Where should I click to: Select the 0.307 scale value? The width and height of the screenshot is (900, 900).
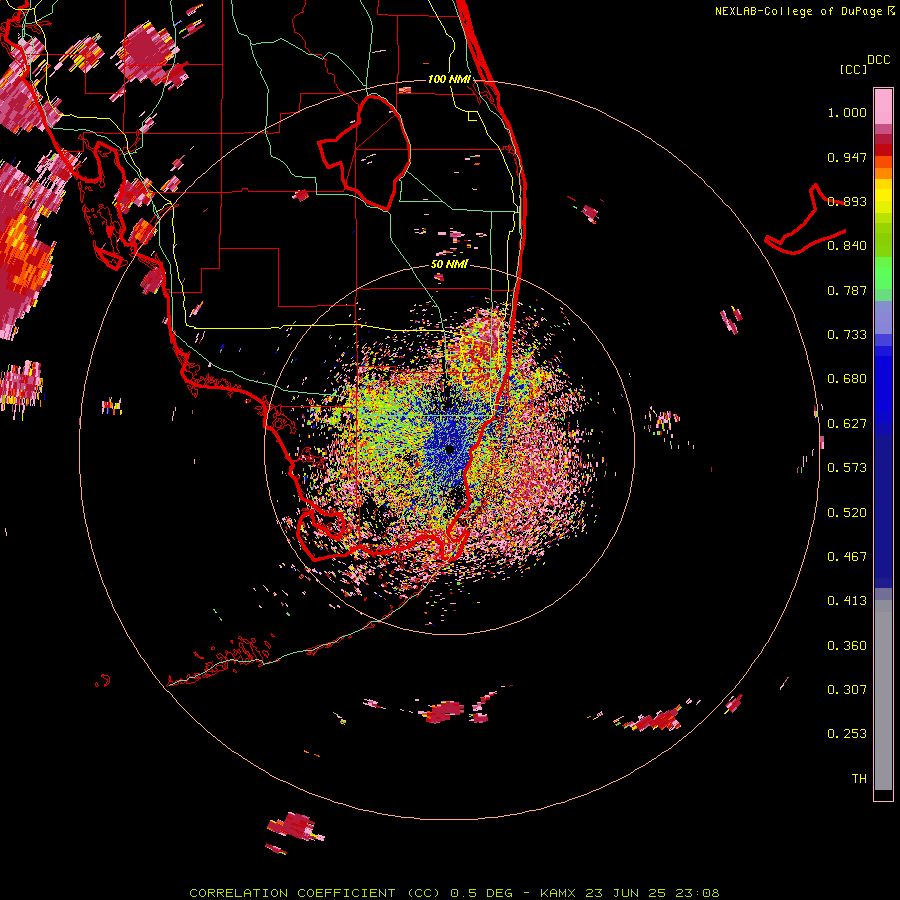(x=847, y=690)
